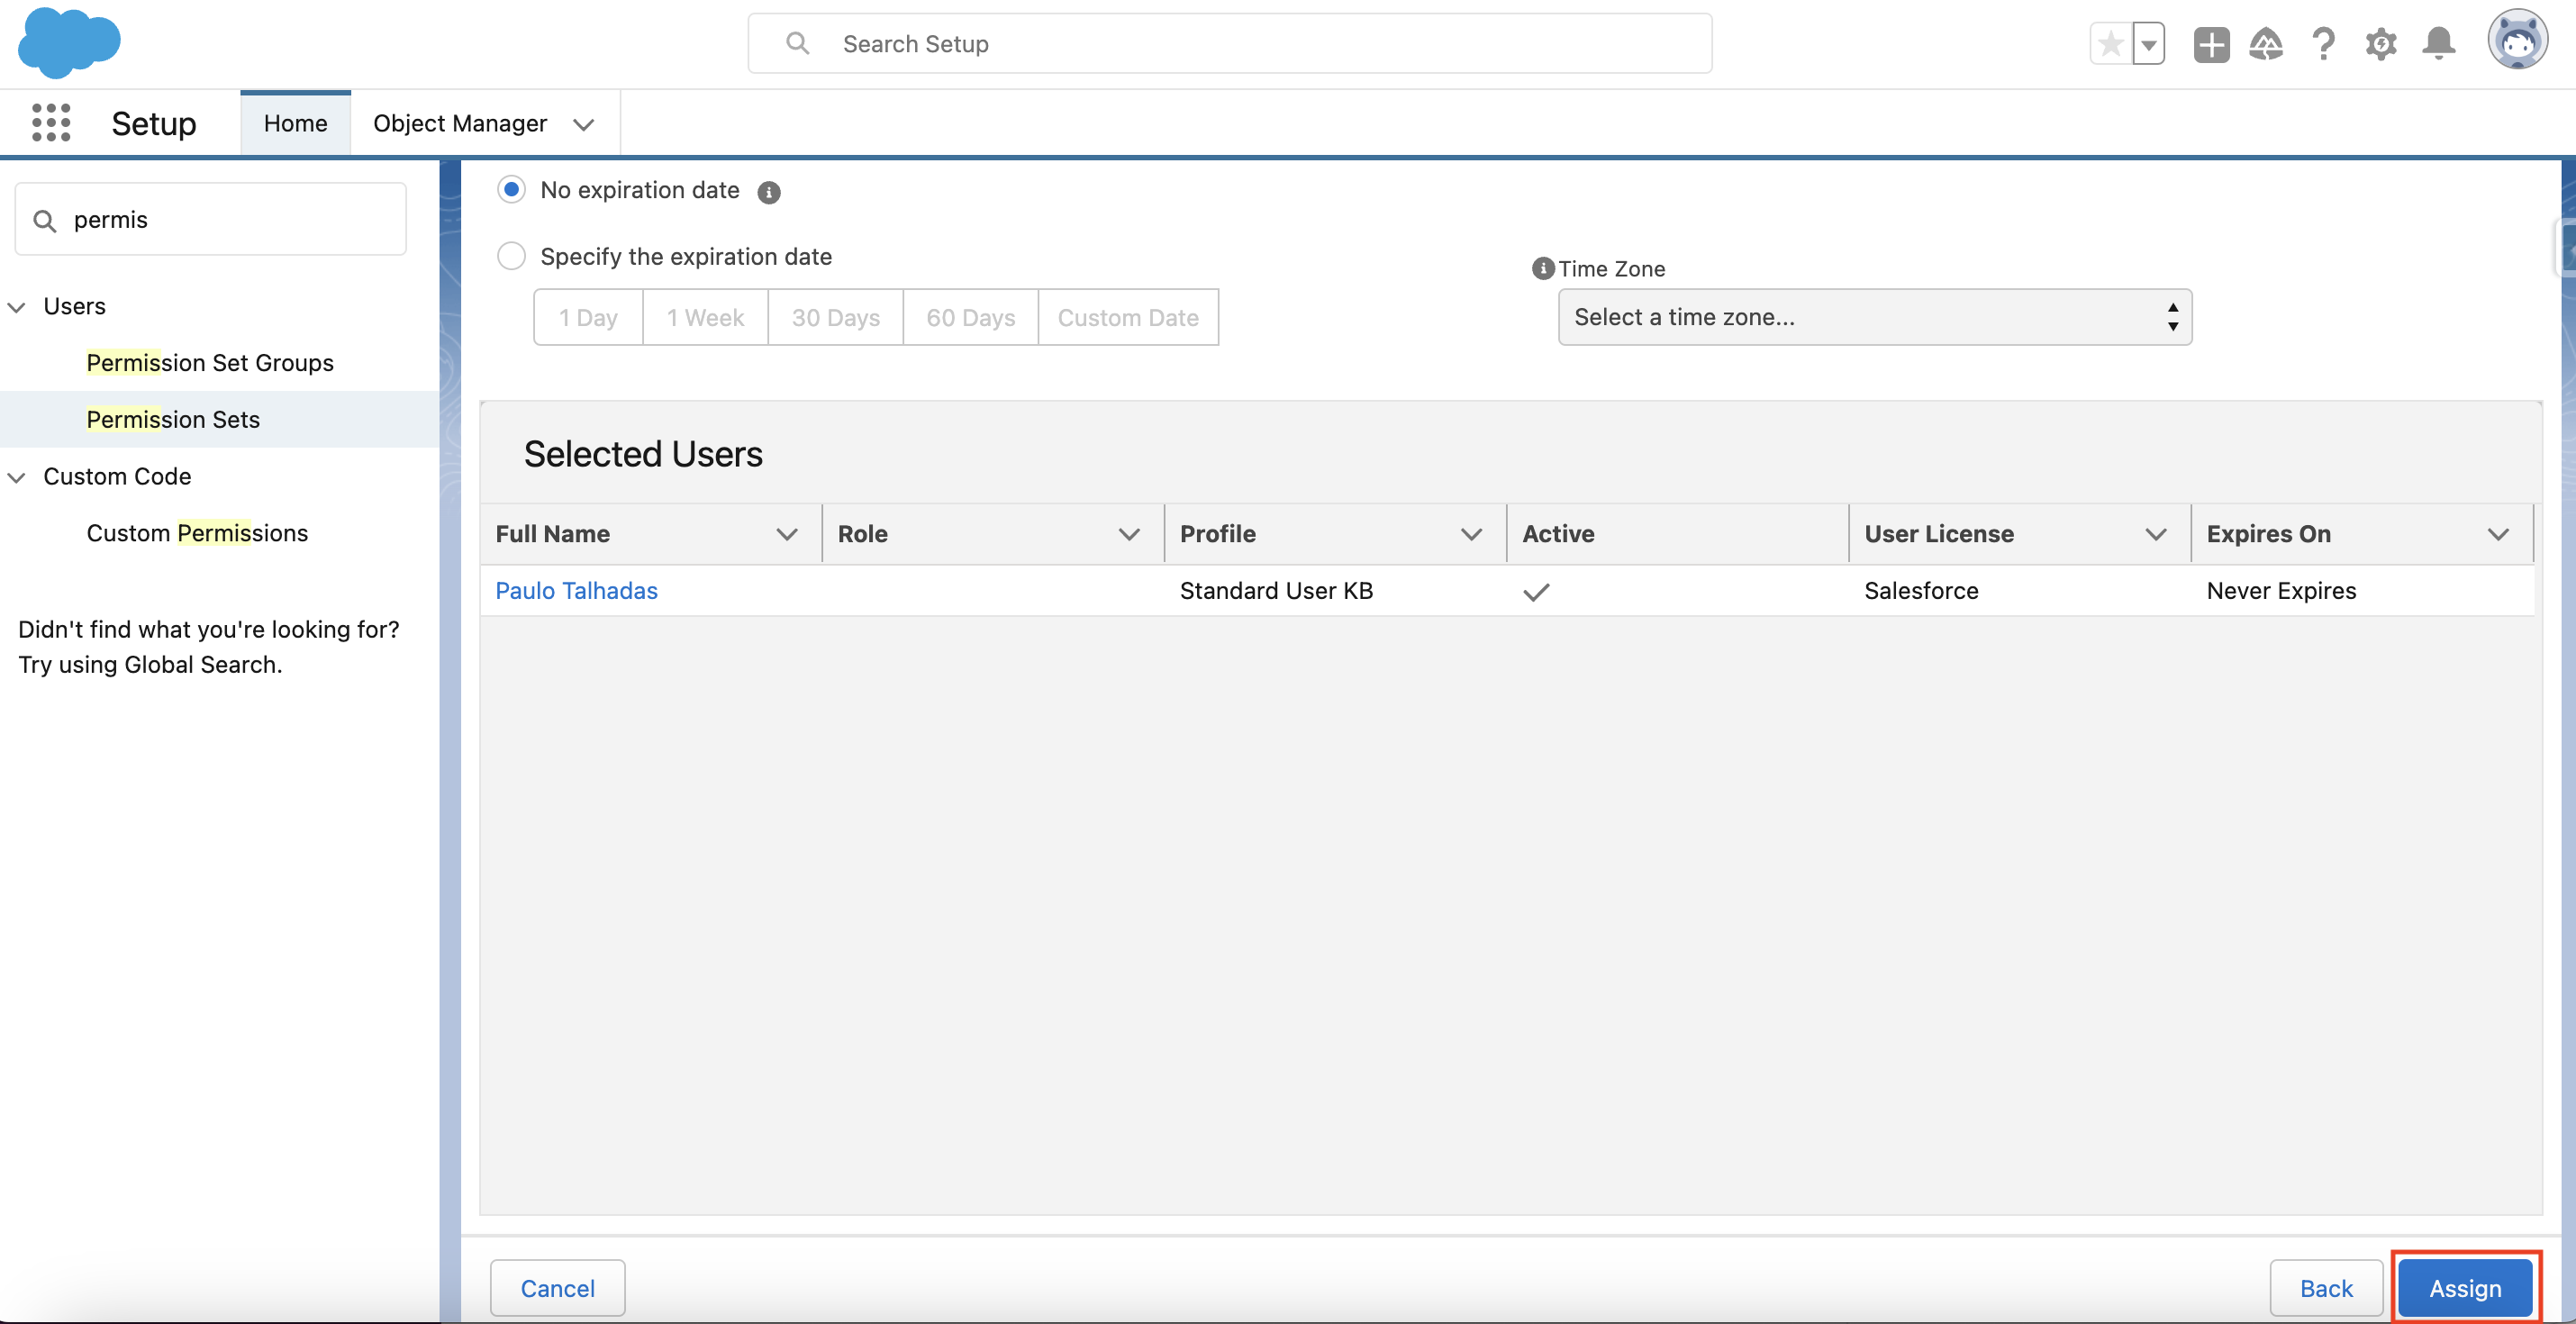Open Full Name column sort chevron

(787, 534)
